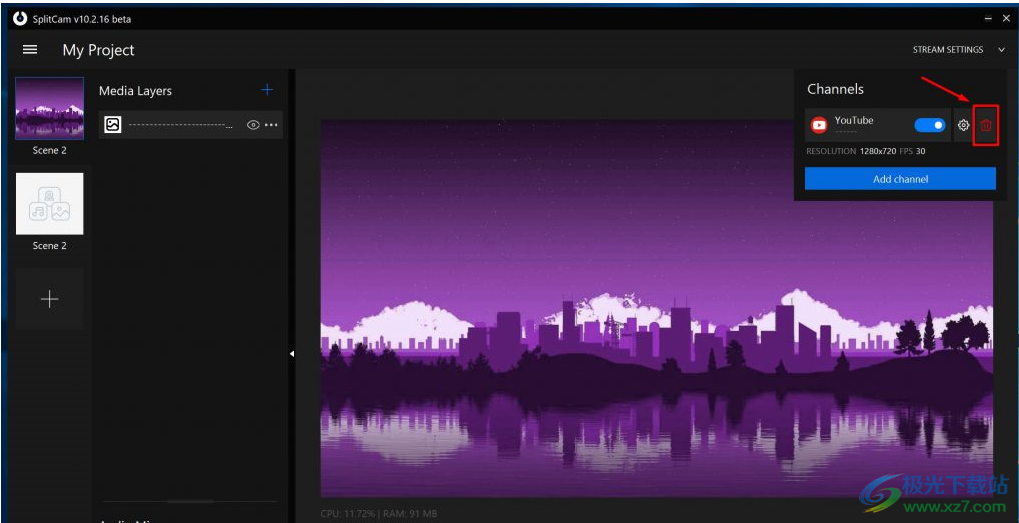Screen dimensions: 1019x523
Task: Add a new scene with large plus tile
Action: click(49, 299)
